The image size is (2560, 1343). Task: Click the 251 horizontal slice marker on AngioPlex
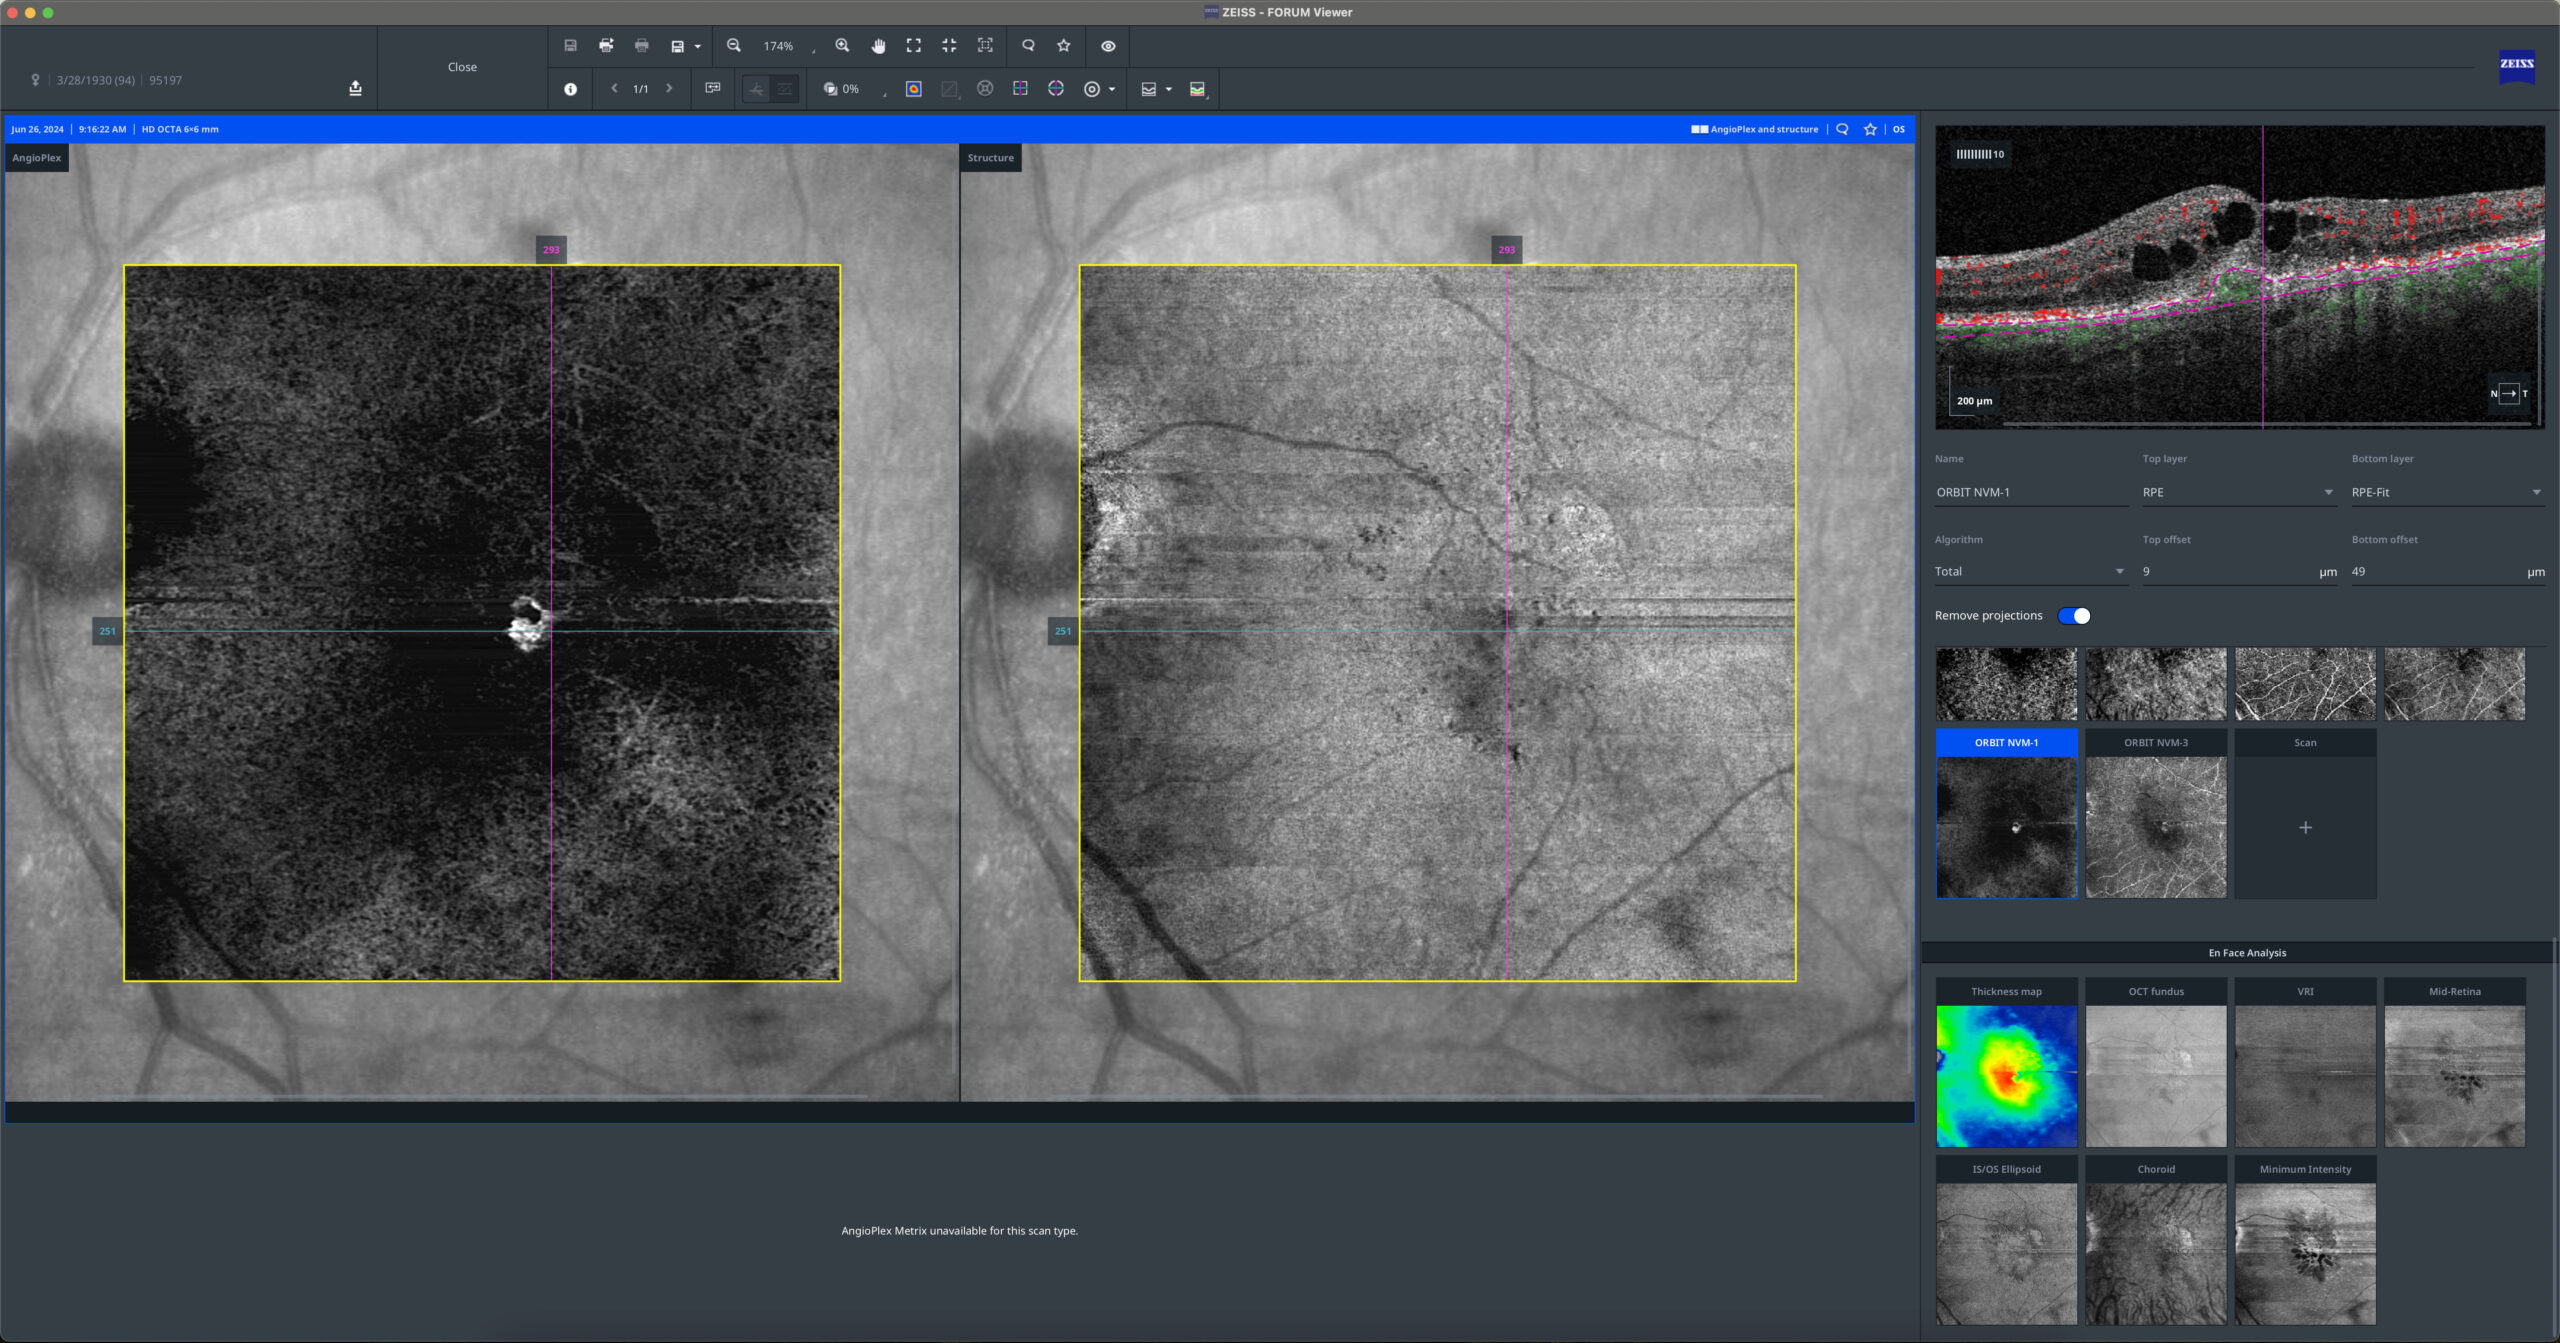pos(107,631)
